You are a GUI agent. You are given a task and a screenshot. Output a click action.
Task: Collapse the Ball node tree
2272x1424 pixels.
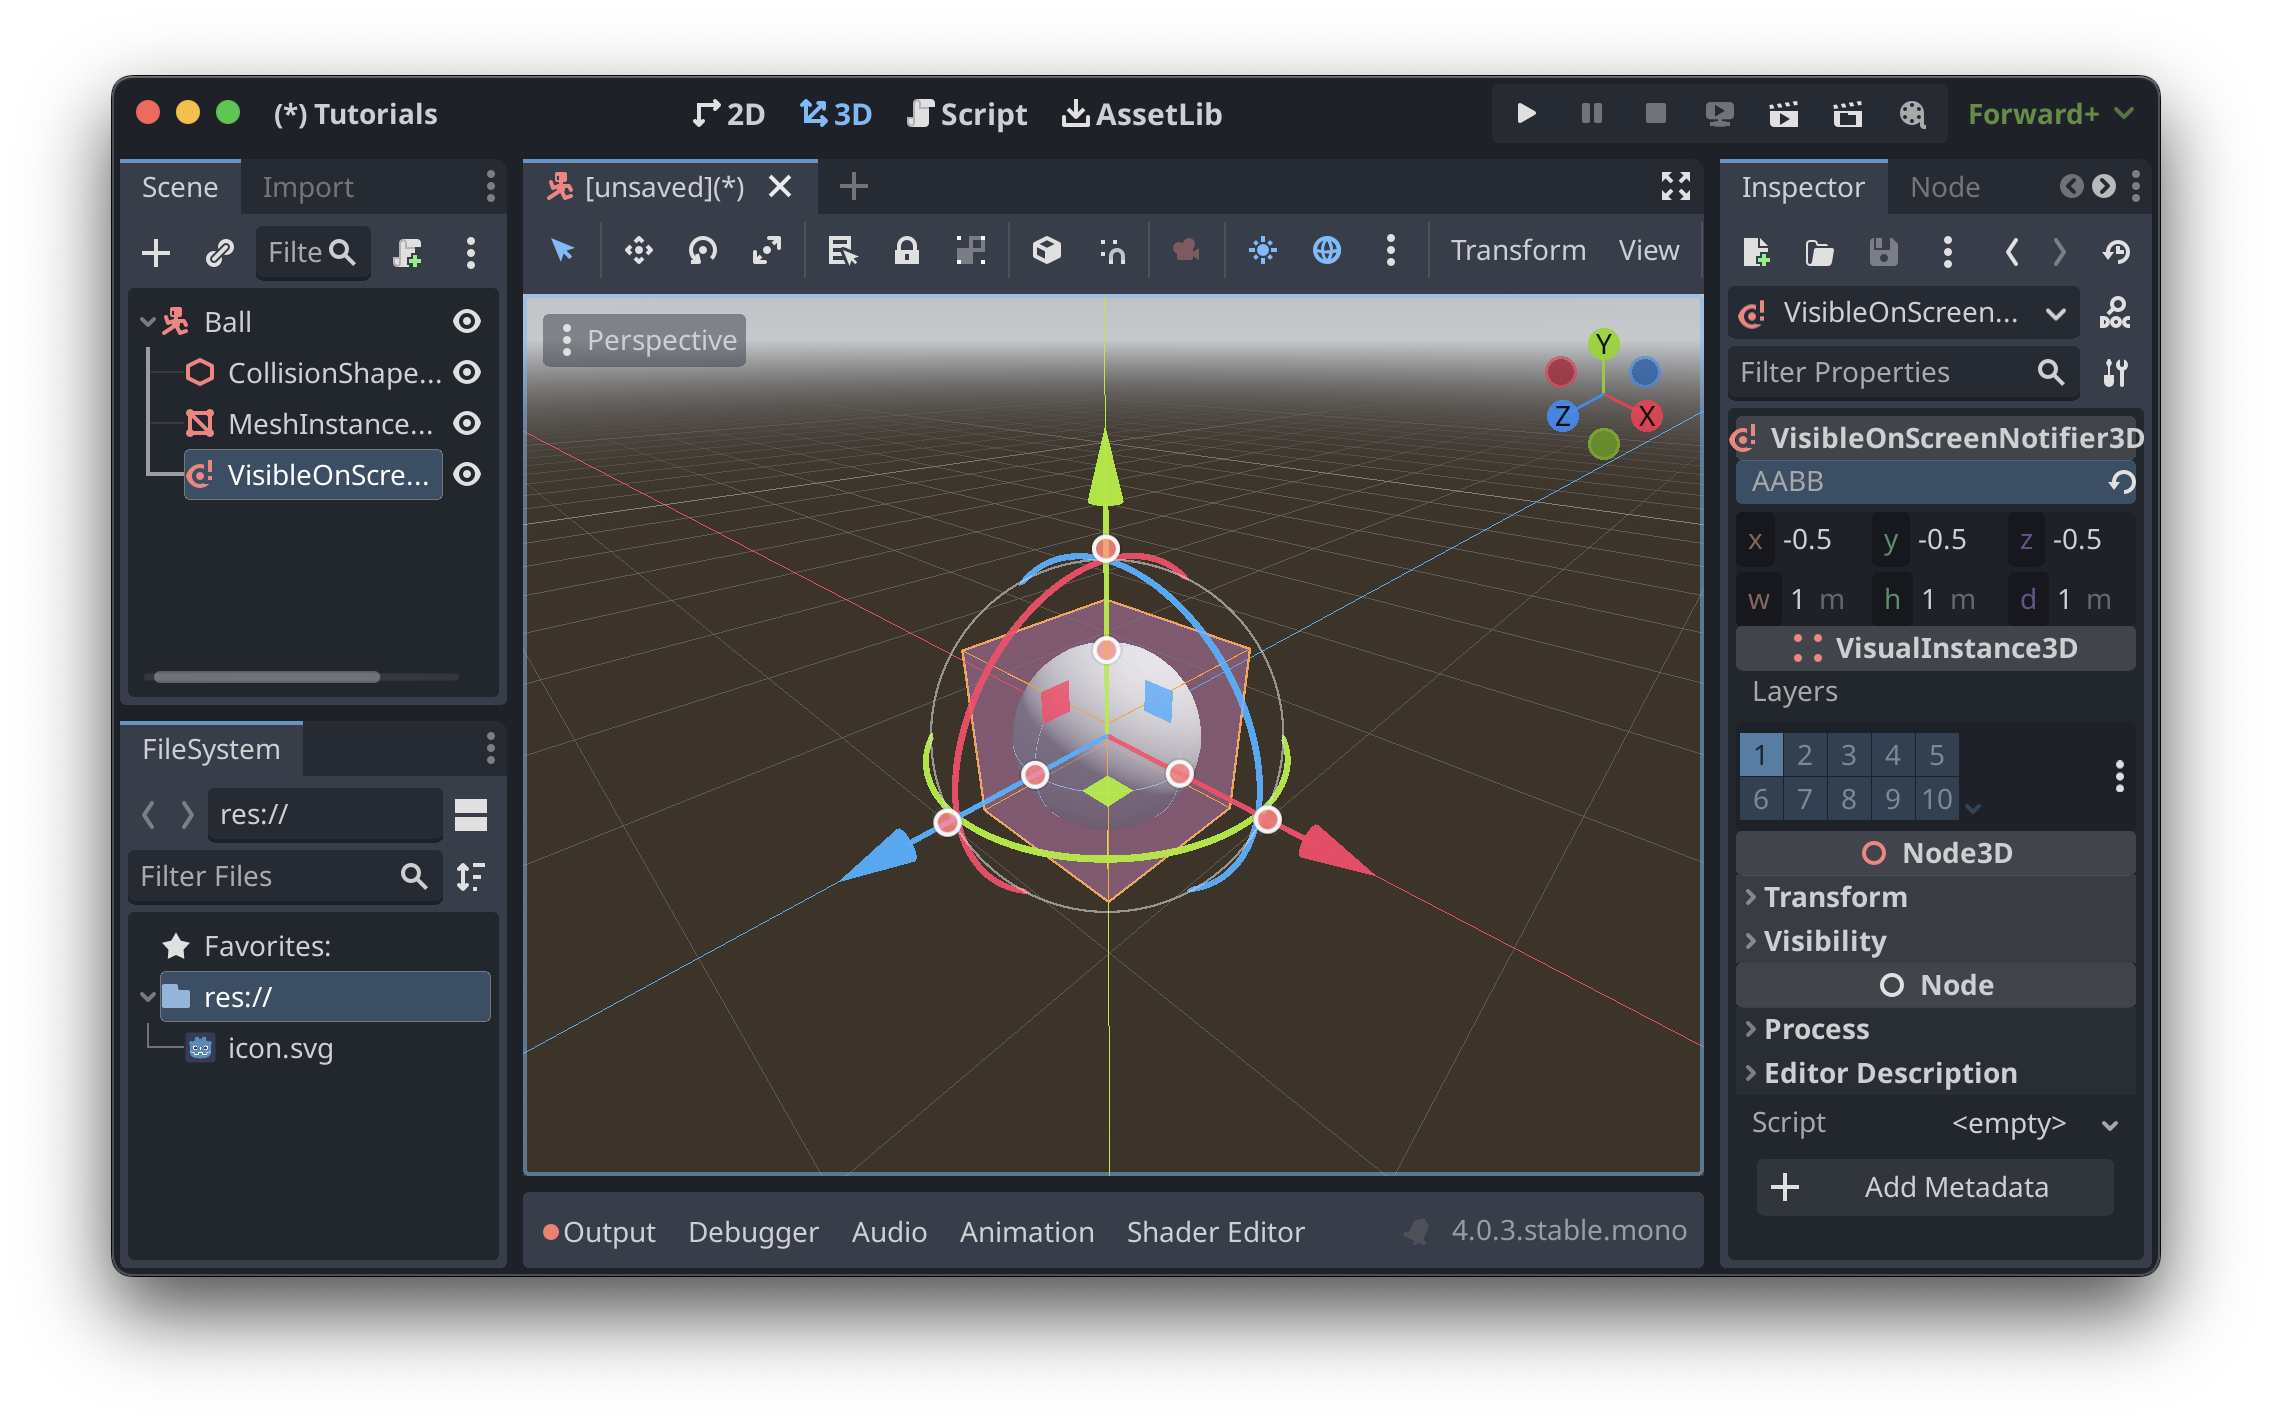click(147, 322)
